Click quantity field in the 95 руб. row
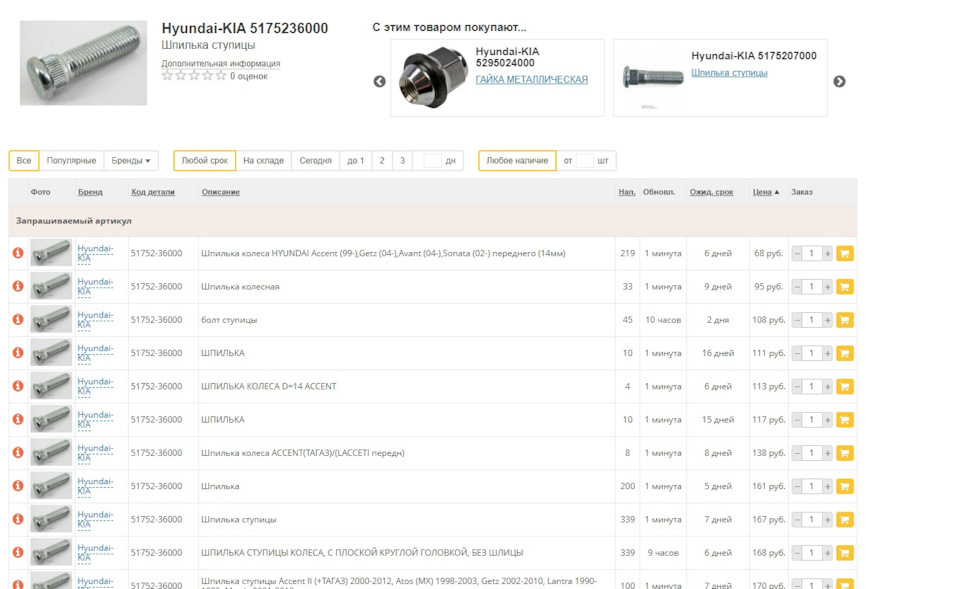Viewport: 960px width, 589px height. [x=812, y=287]
